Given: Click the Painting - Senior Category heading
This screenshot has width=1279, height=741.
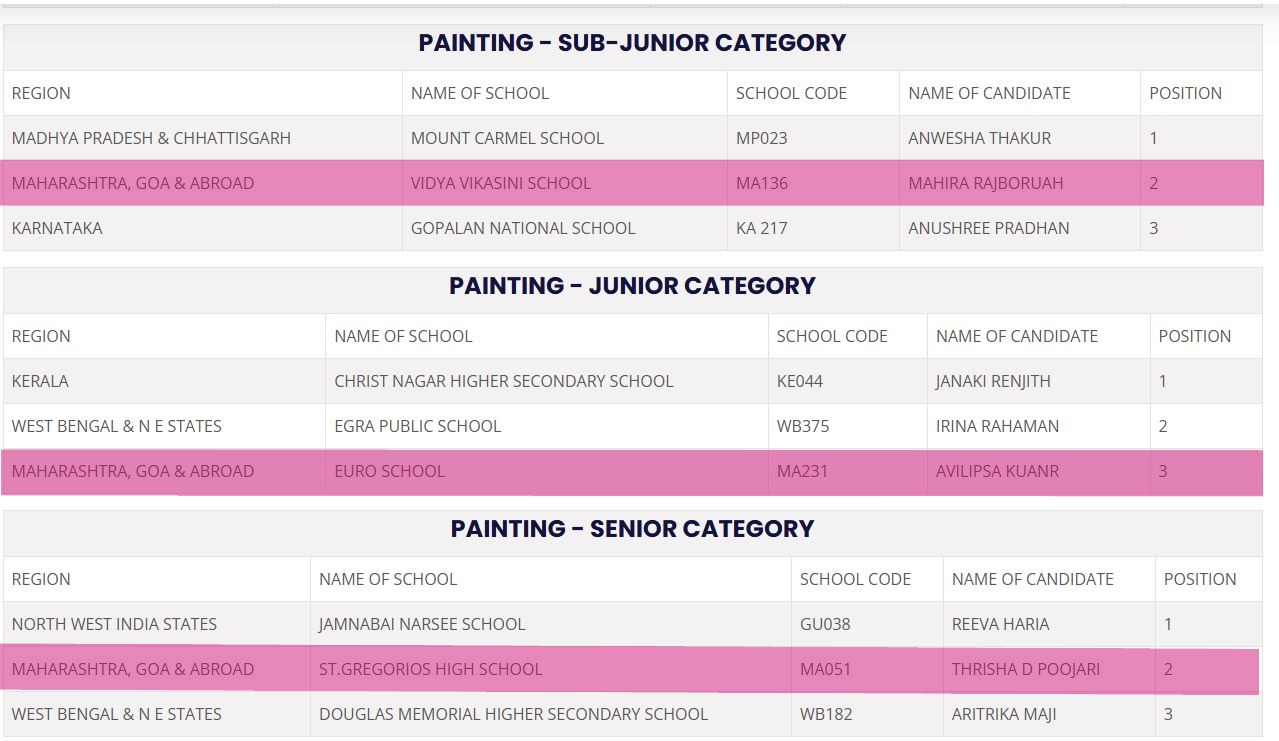Looking at the screenshot, I should click(x=632, y=529).
